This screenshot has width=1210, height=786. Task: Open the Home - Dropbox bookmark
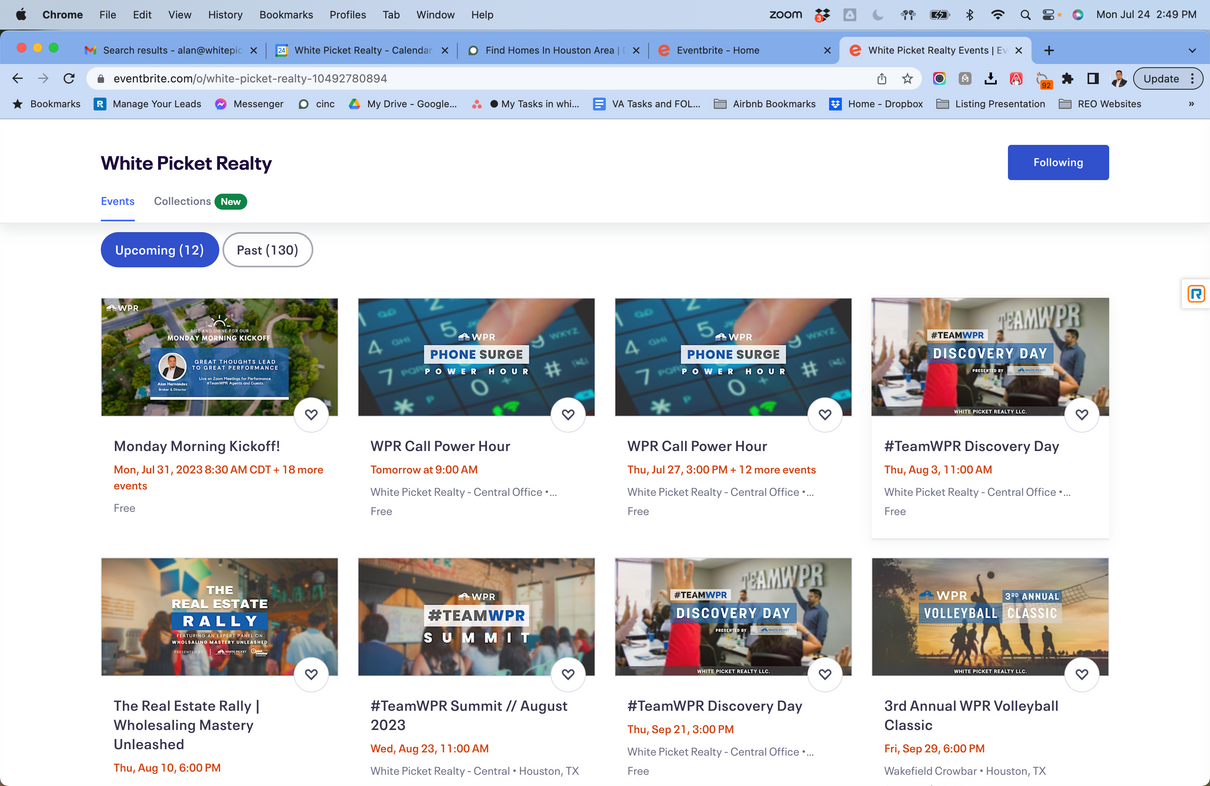coord(876,104)
